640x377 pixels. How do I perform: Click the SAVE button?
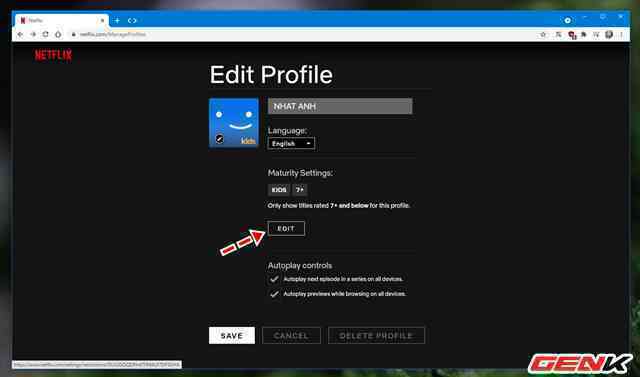[x=232, y=335]
